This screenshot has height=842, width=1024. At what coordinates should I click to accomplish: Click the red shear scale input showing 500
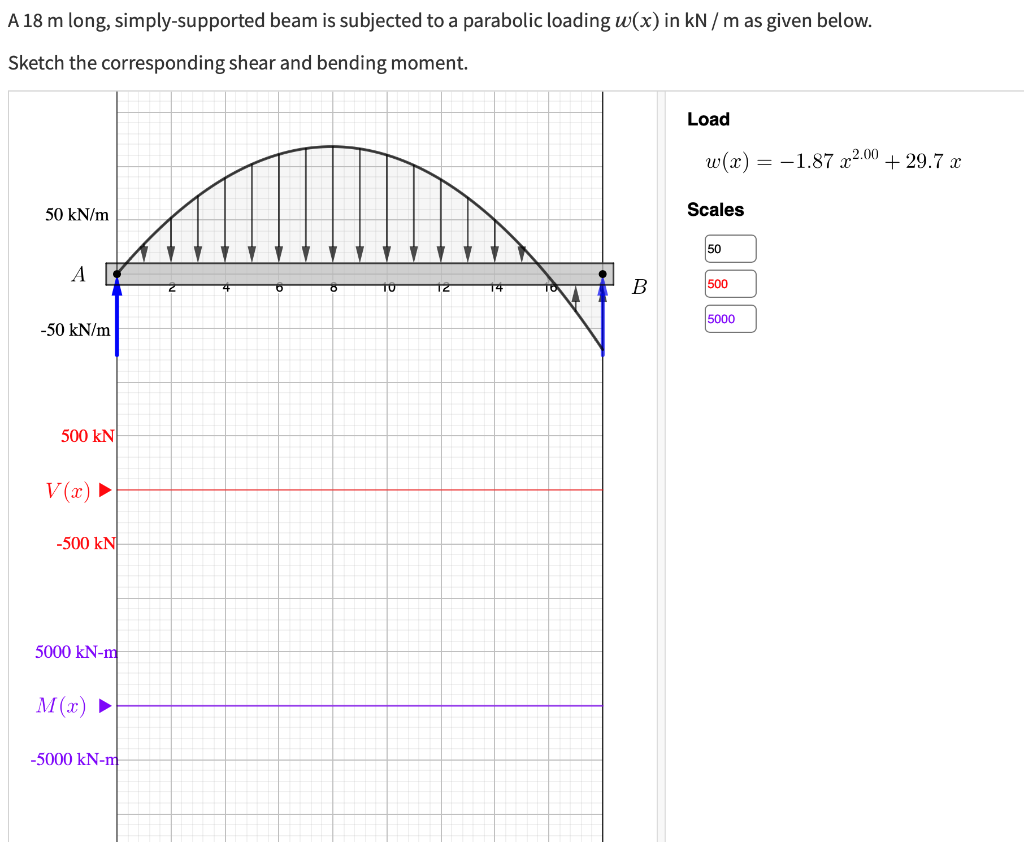(x=730, y=284)
